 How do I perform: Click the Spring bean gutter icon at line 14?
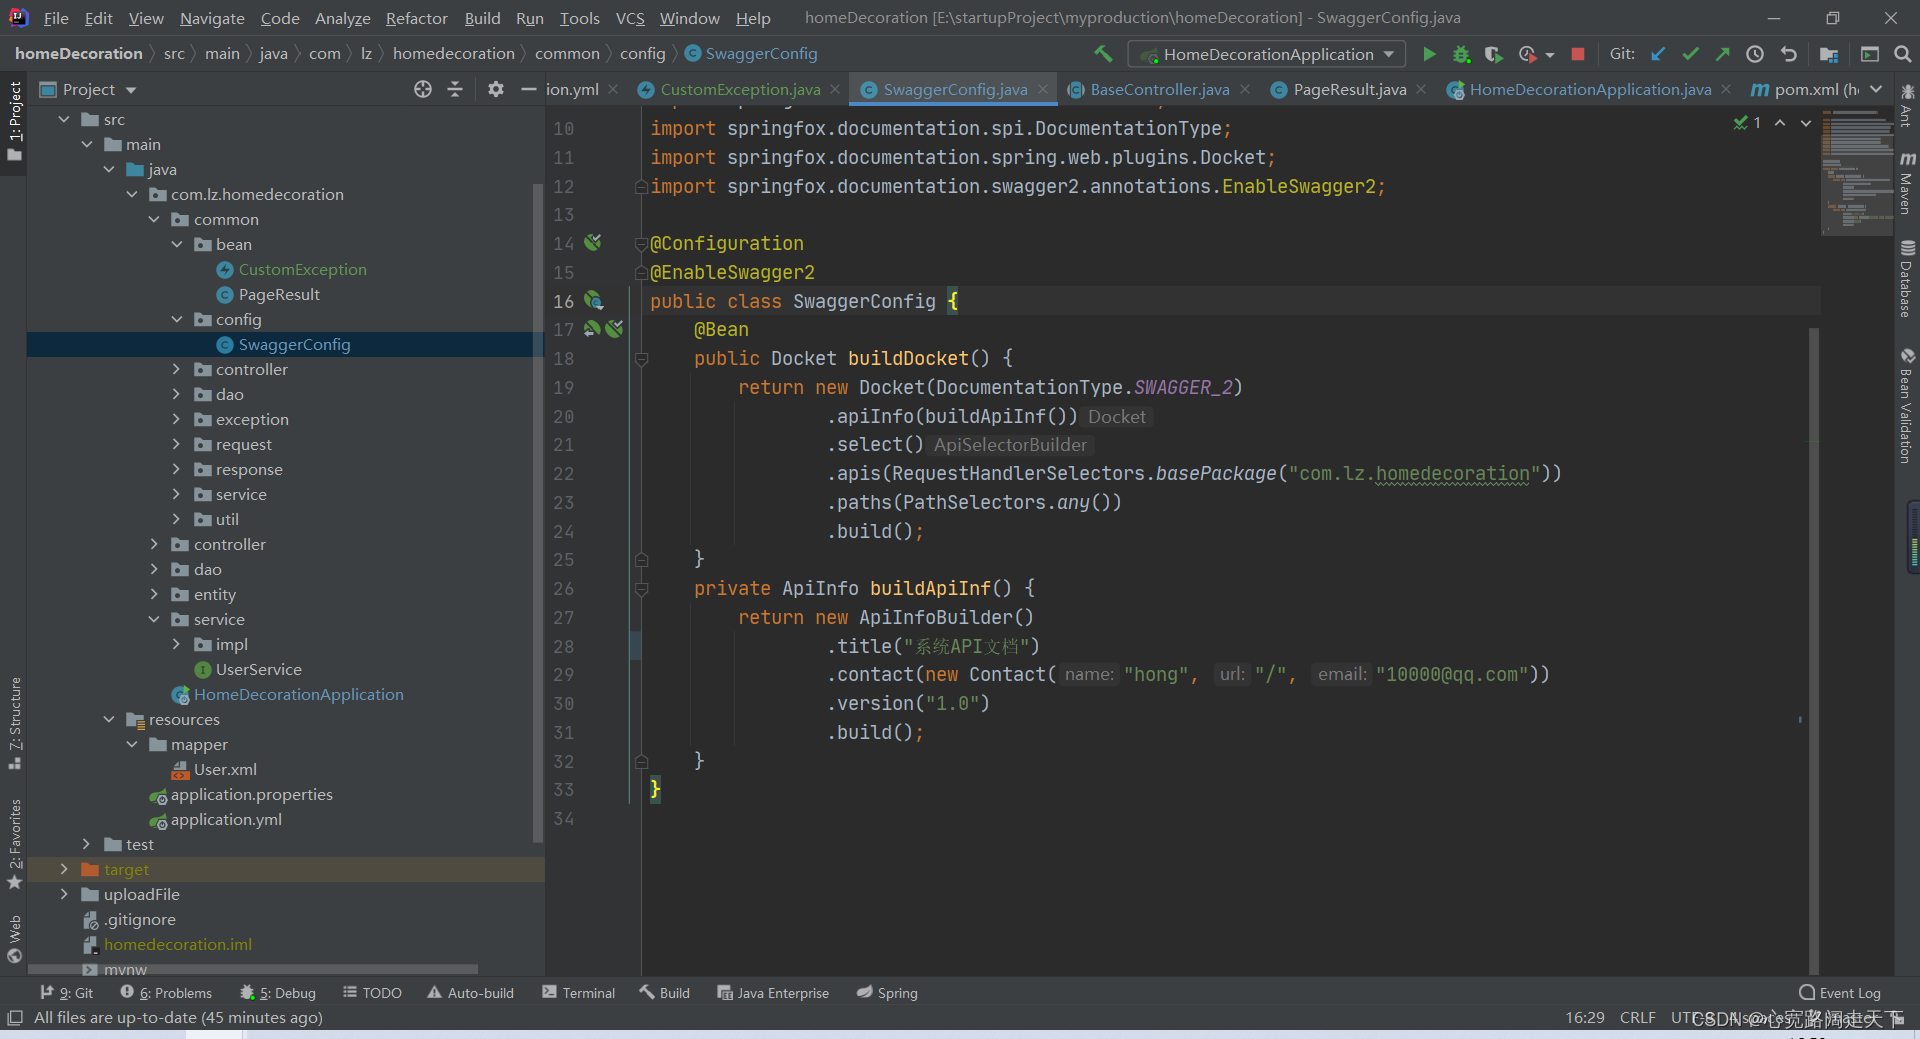(593, 242)
